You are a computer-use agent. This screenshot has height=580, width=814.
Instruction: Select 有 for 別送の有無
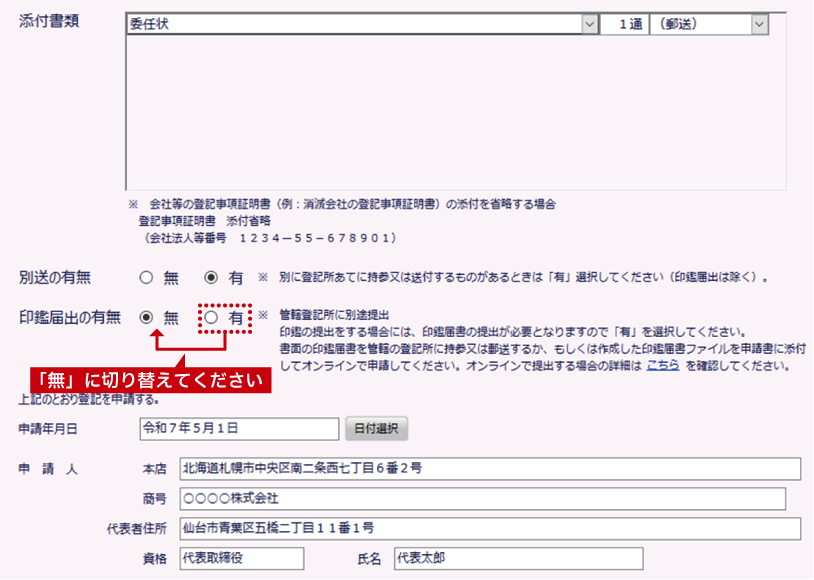(211, 277)
